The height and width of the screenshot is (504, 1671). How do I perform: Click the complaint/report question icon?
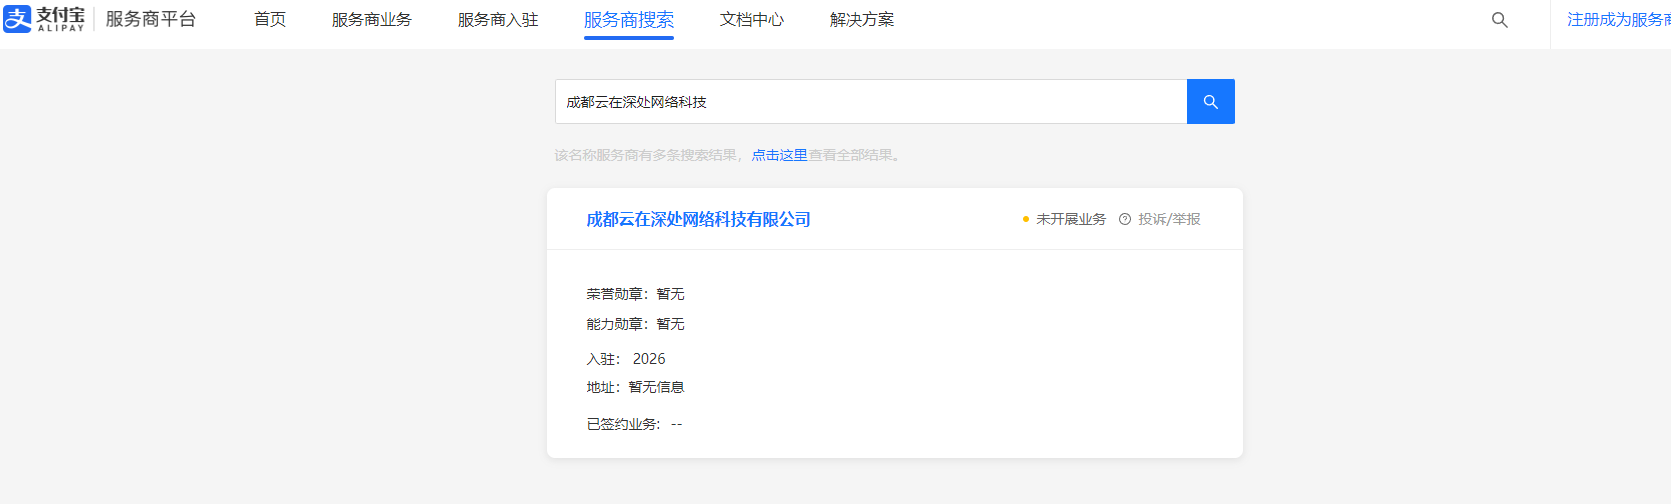[1125, 219]
